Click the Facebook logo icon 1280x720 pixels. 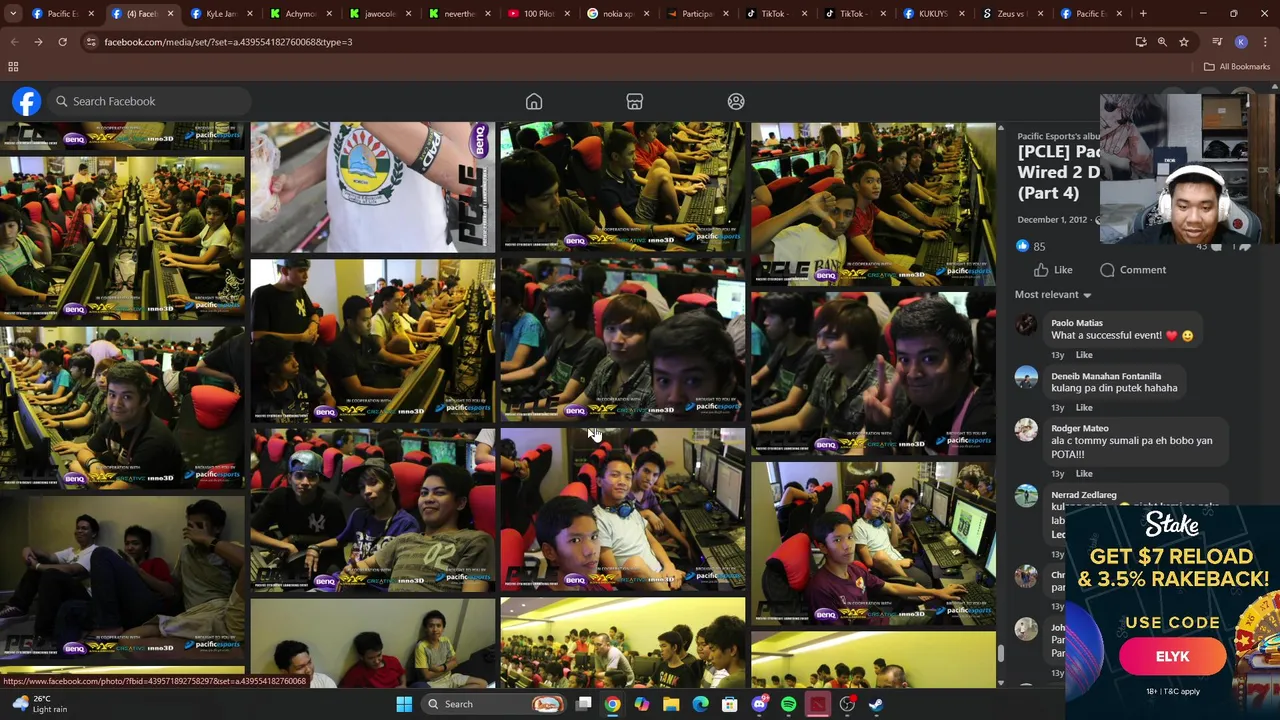27,101
